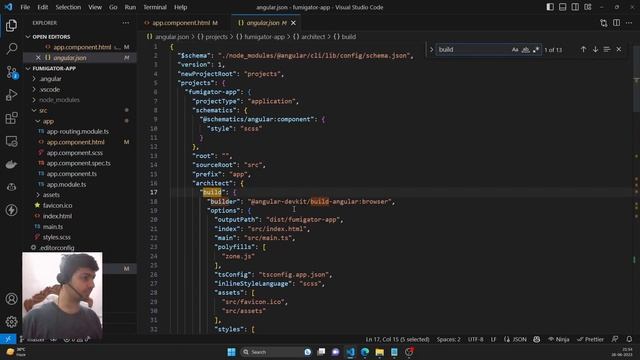Viewport: 640px width, 360px height.
Task: Open File Explorer from Windows taskbar
Action: click(x=380, y=352)
